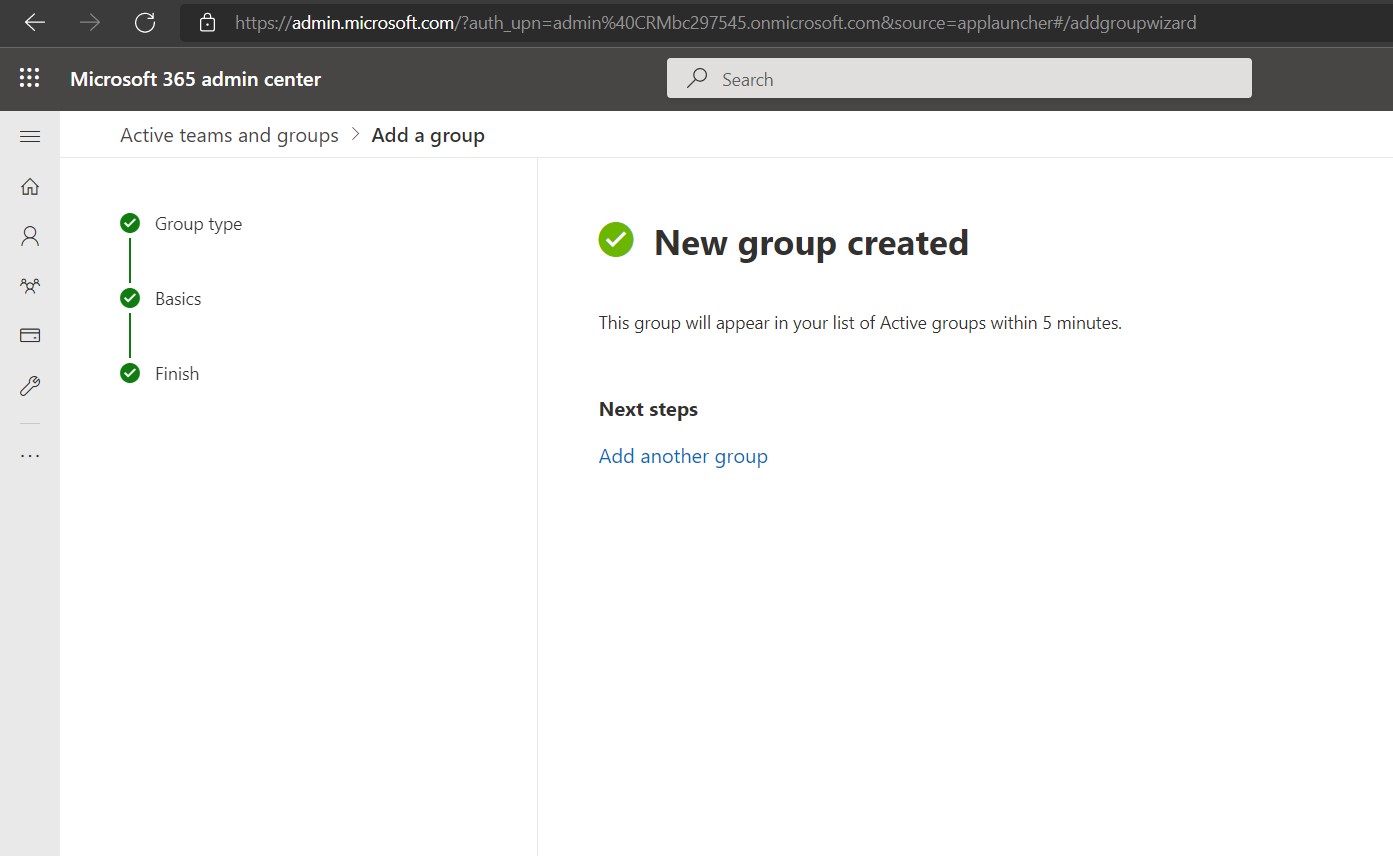Go back with the browser back arrow

pyautogui.click(x=35, y=22)
